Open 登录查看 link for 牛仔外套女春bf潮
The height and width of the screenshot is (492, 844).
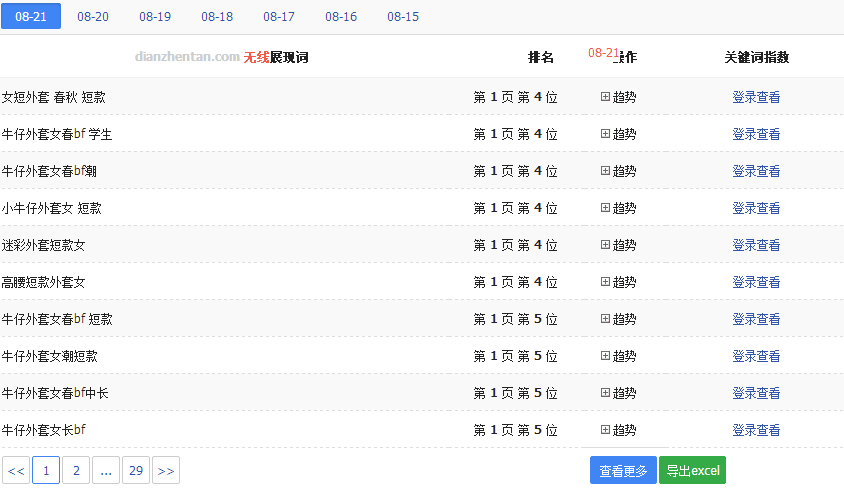click(x=756, y=171)
